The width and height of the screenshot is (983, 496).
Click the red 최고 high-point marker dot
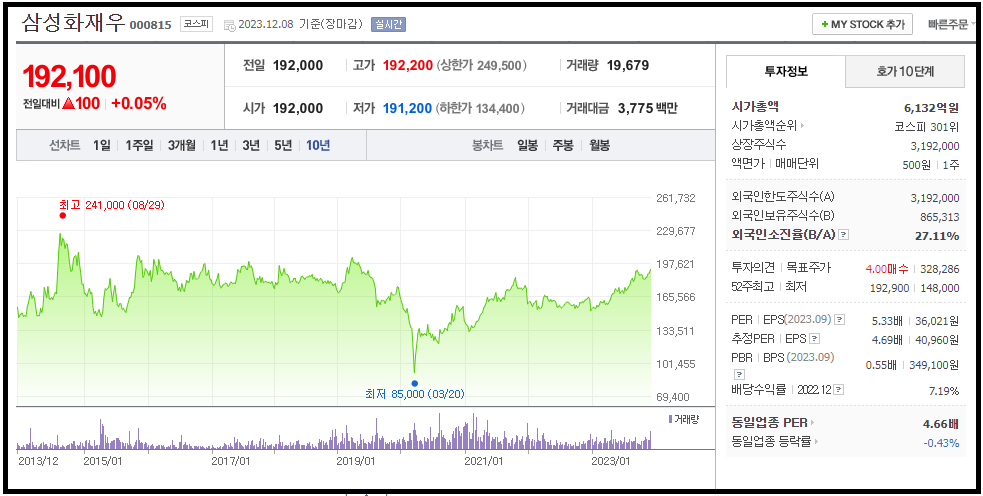point(63,215)
